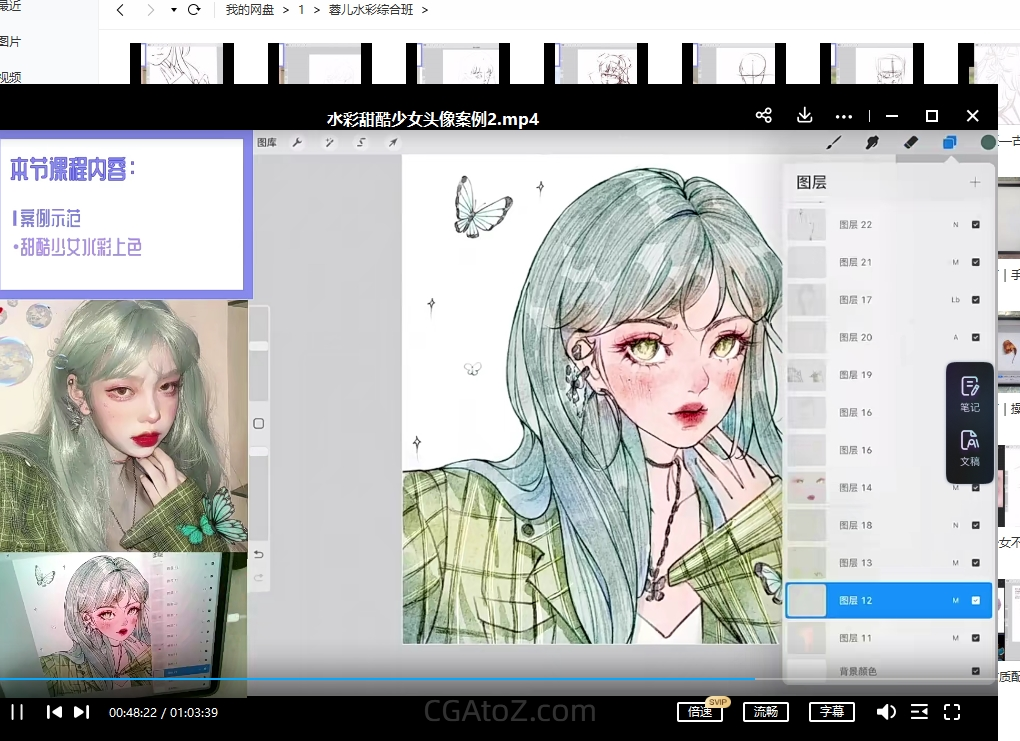Refresh the current folder listing

[194, 10]
